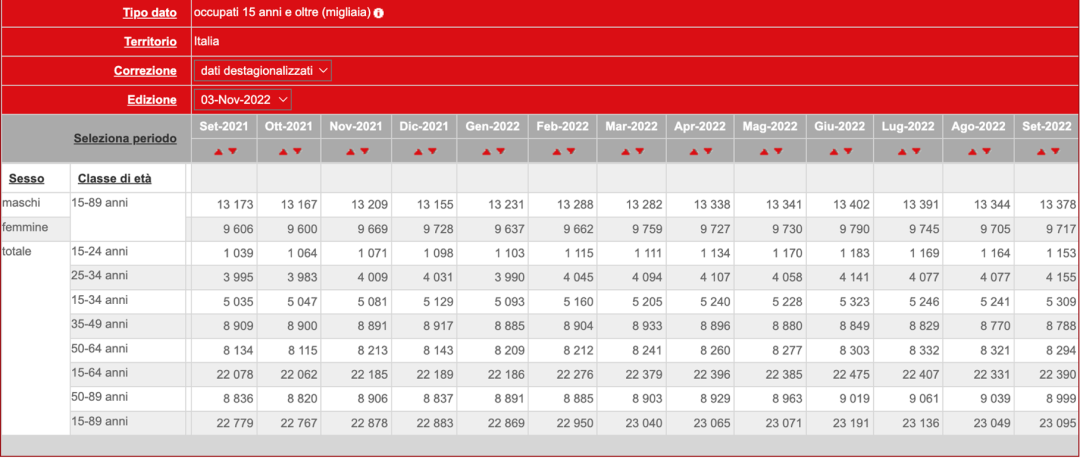Image resolution: width=1080 pixels, height=458 pixels.
Task: Sort Mag-2022 column ascending with up arrow
Action: click(764, 152)
